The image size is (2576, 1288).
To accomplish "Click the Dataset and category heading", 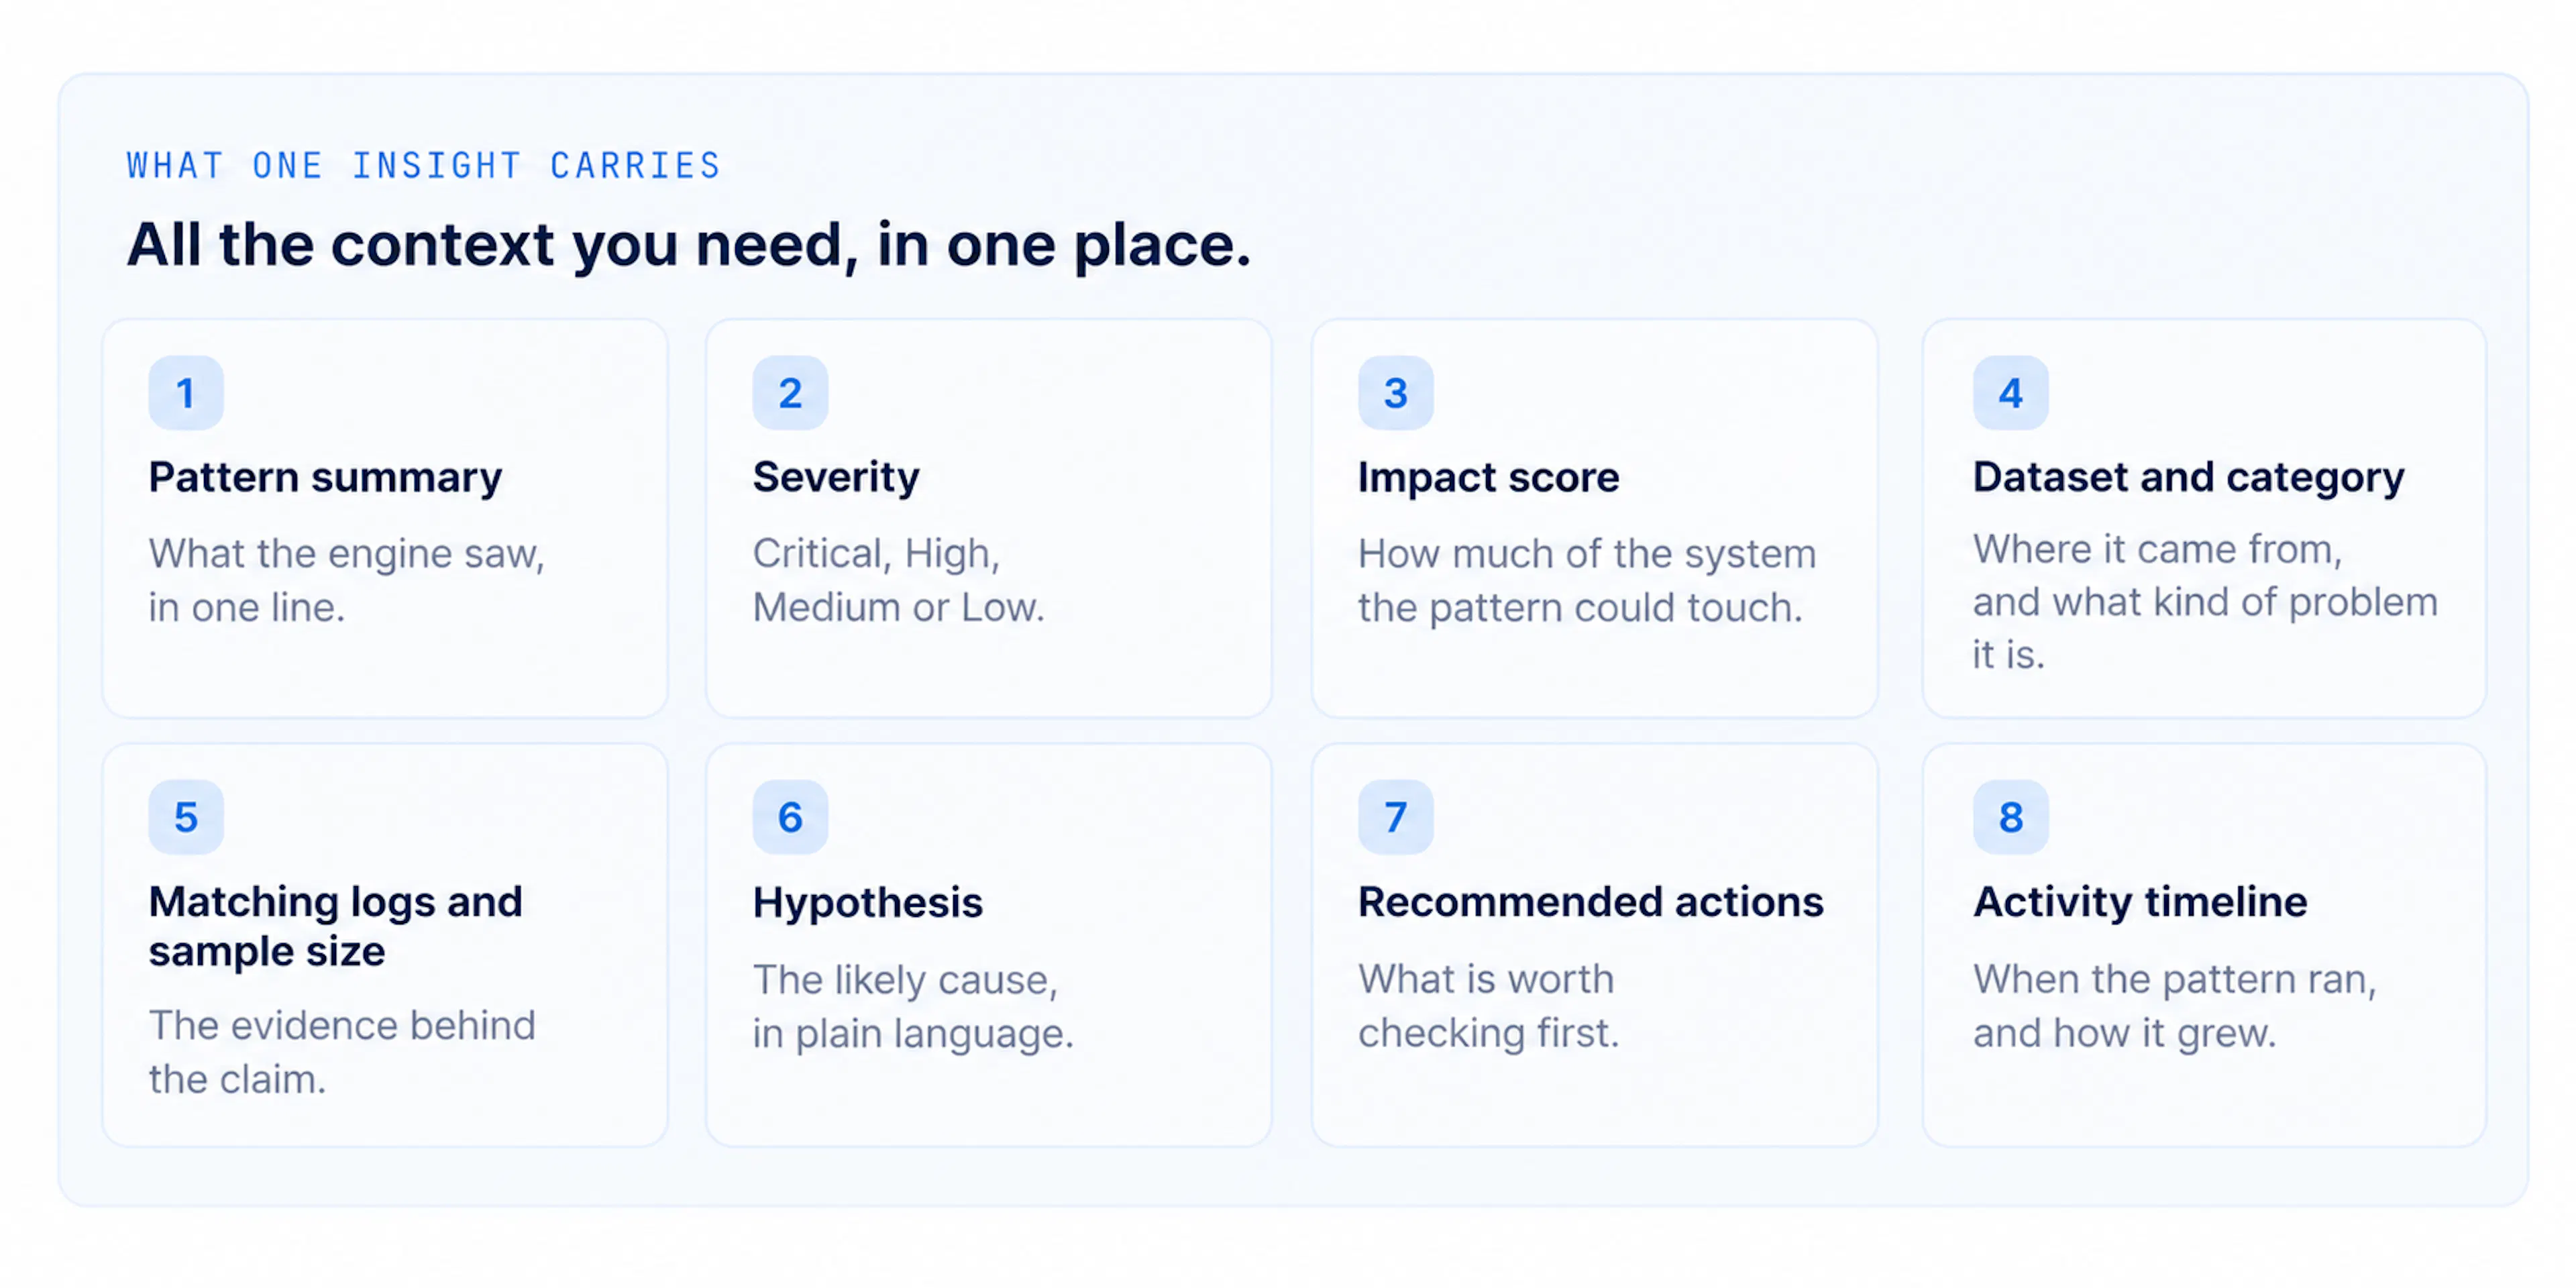I will pyautogui.click(x=2188, y=478).
